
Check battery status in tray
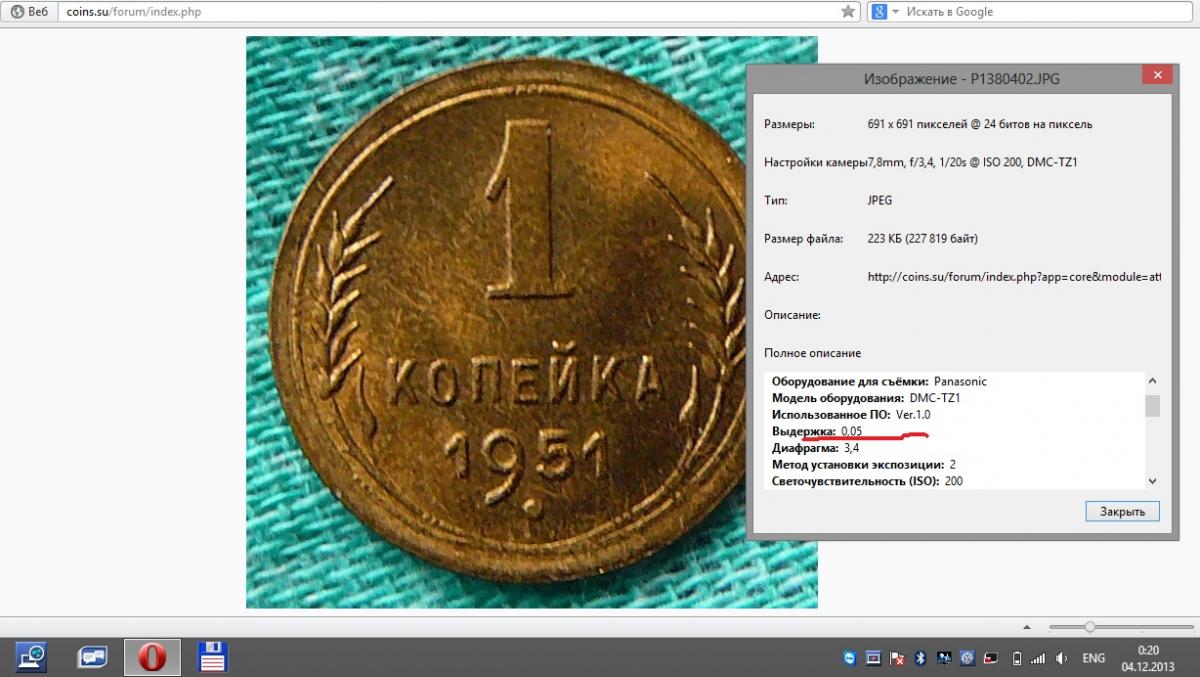(1017, 658)
